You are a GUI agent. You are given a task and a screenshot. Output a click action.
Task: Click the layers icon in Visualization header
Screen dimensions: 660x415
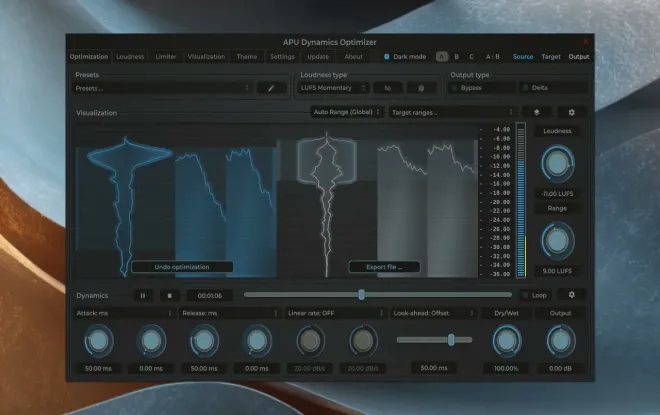point(537,112)
